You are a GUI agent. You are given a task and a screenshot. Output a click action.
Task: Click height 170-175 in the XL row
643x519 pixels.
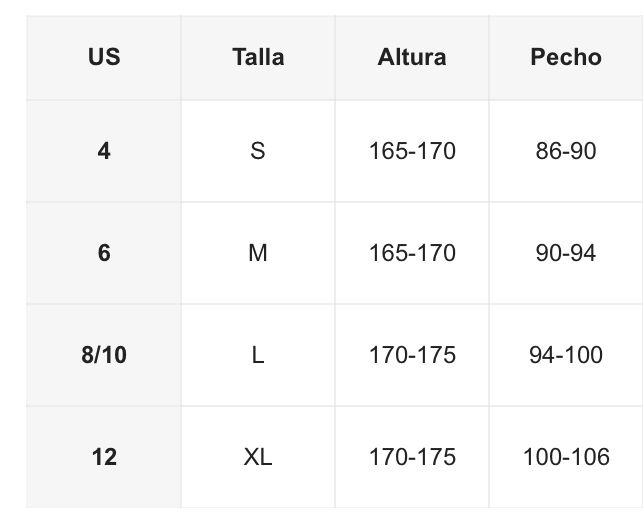pos(412,457)
